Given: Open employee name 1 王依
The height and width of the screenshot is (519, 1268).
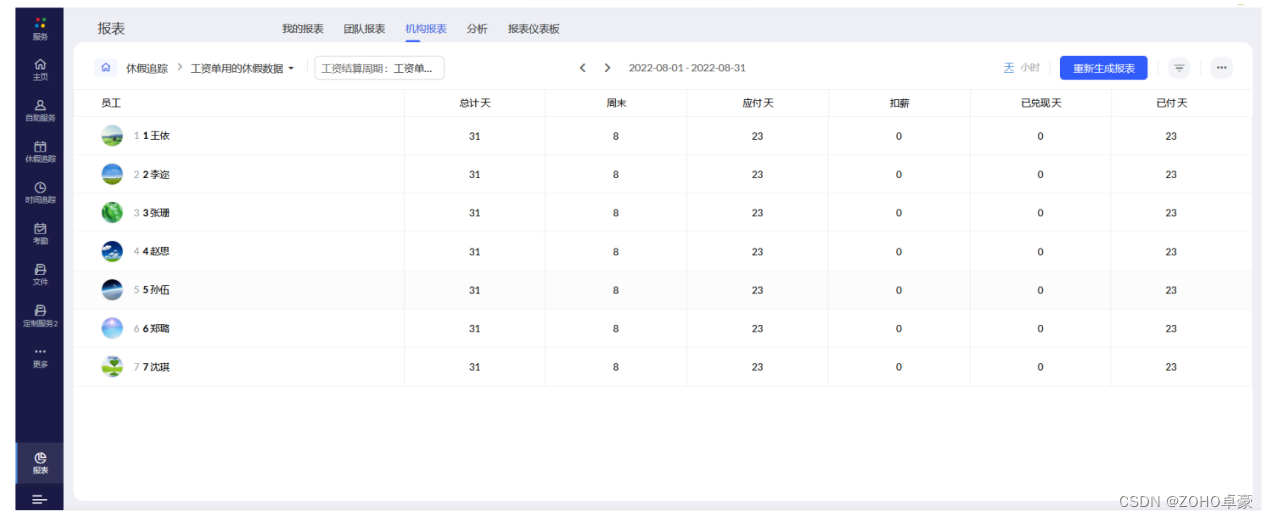Looking at the screenshot, I should [156, 136].
